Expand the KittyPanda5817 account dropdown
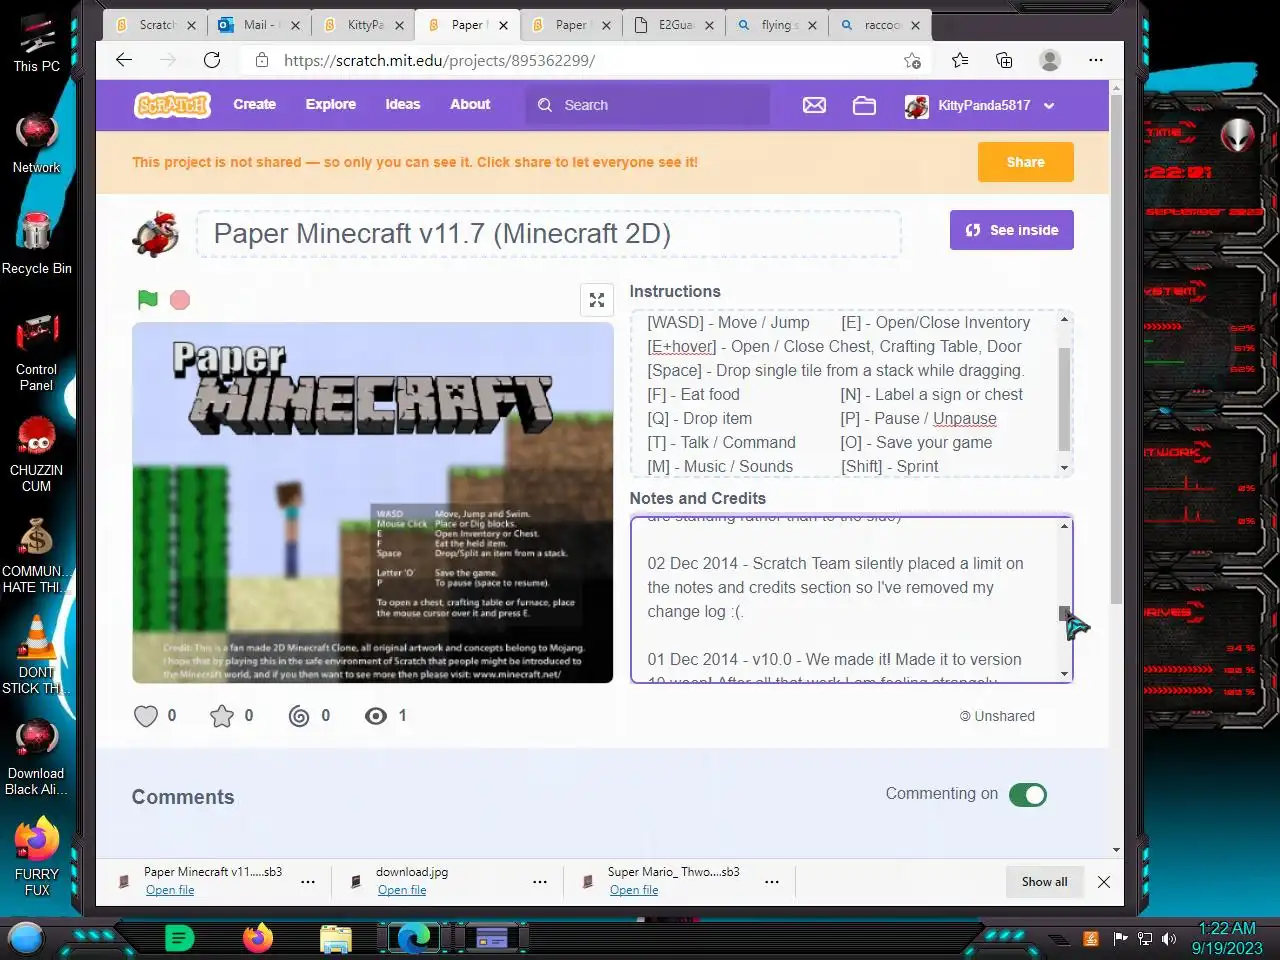Image resolution: width=1280 pixels, height=960 pixels. tap(1049, 106)
